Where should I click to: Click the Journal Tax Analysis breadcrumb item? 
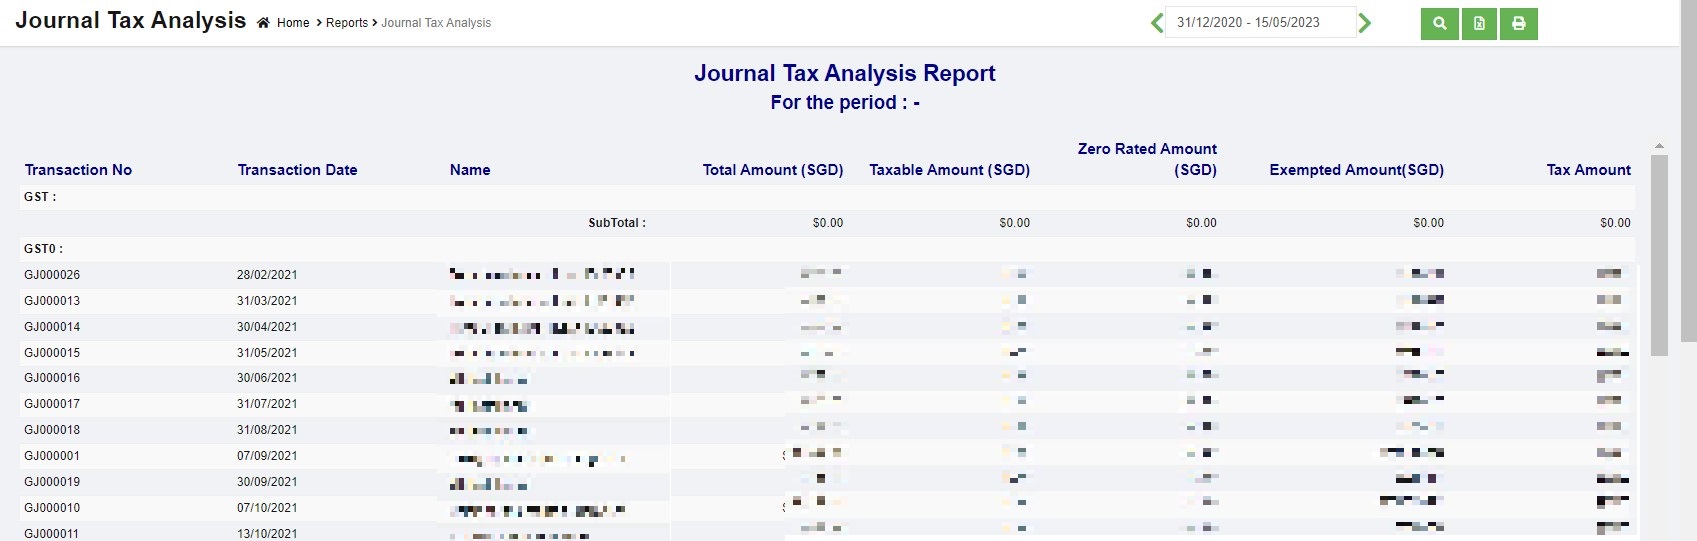tap(436, 23)
